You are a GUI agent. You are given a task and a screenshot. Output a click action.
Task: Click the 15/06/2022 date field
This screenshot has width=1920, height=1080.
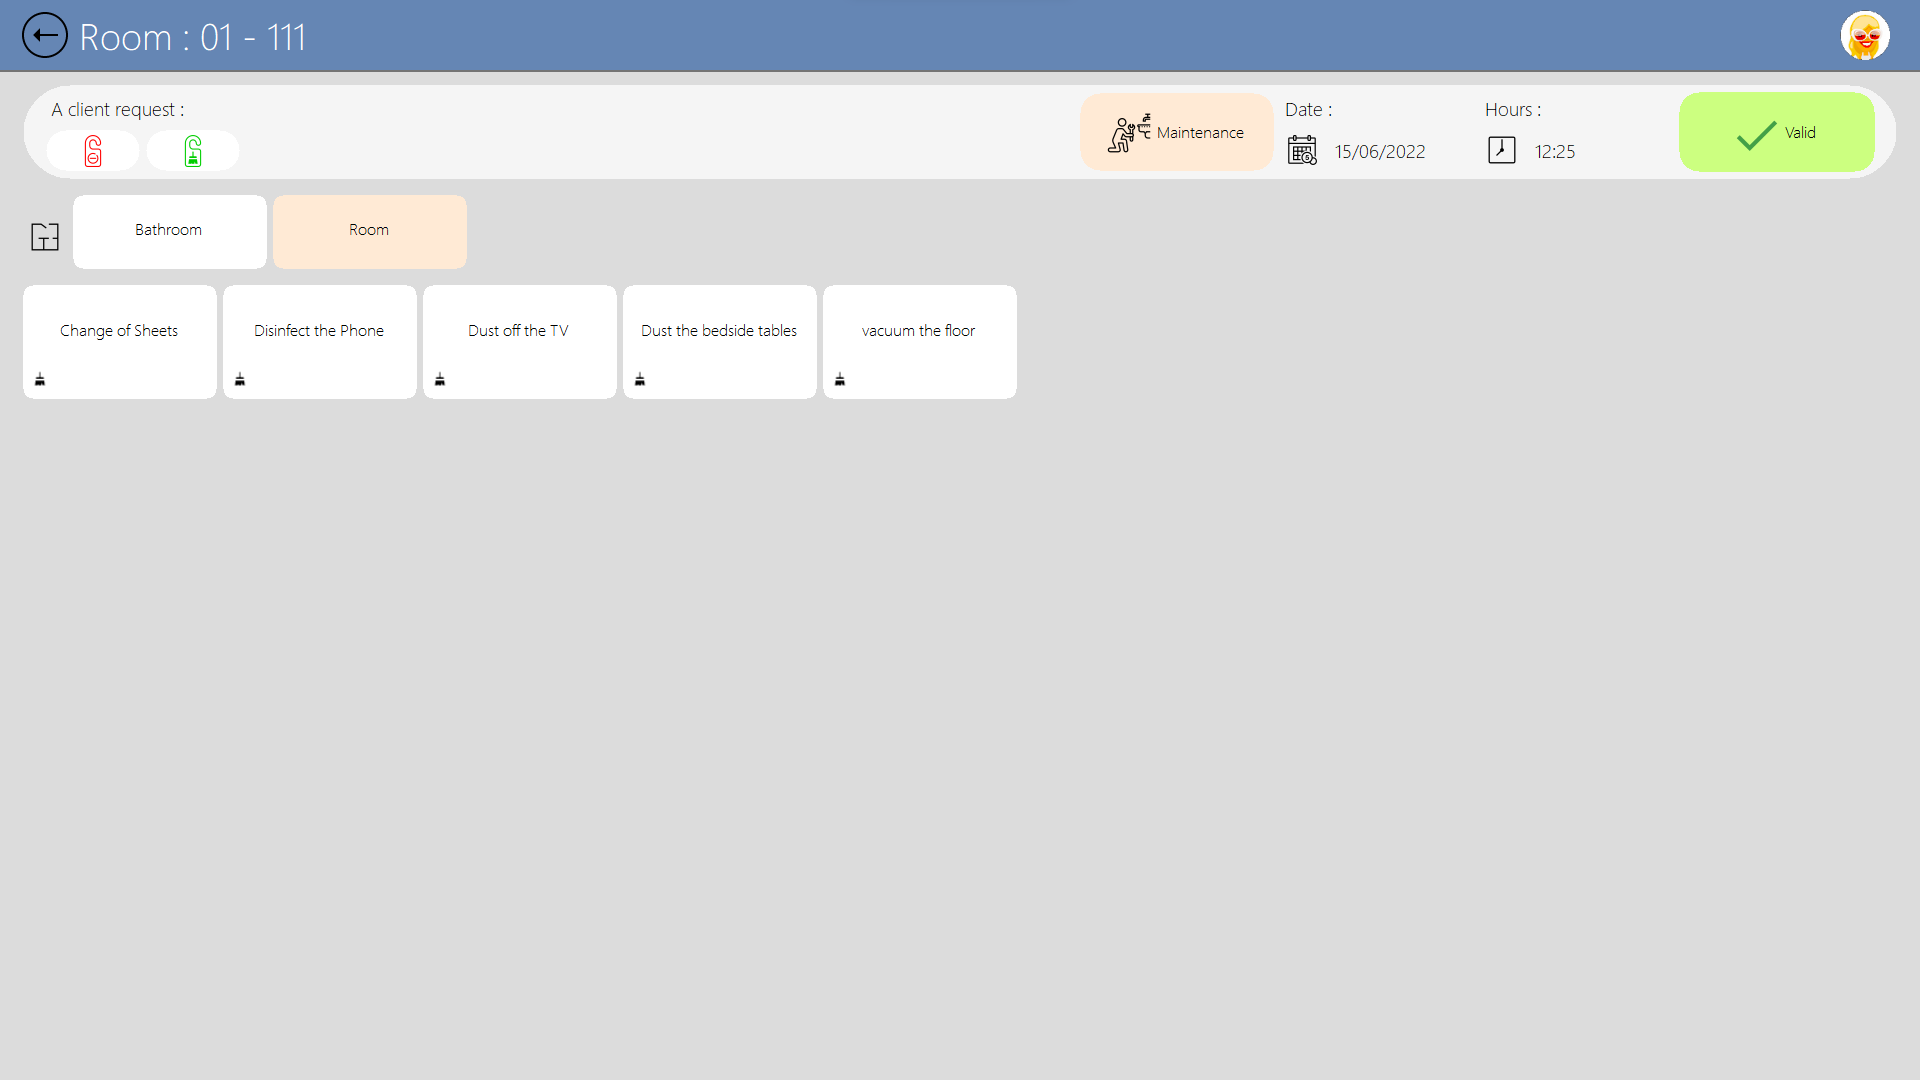tap(1380, 152)
